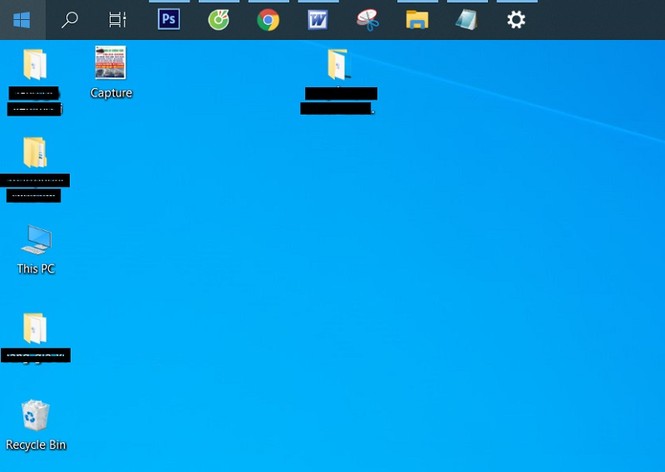The image size is (665, 472).
Task: Launch Photoshop from the taskbar
Action: (169, 20)
